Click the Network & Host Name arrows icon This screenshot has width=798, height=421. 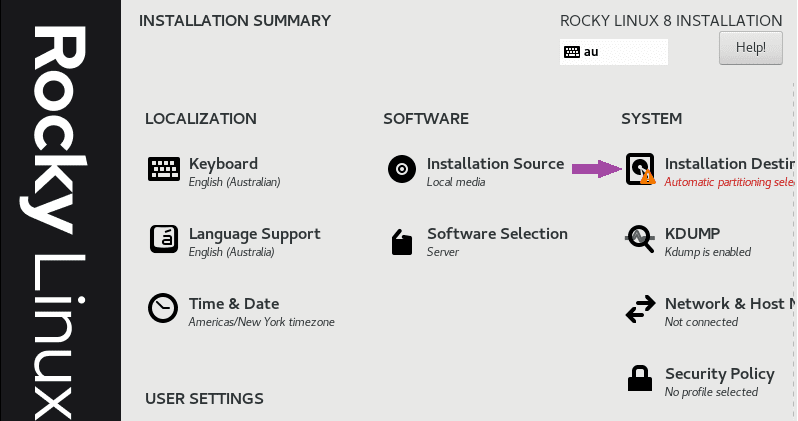[640, 309]
